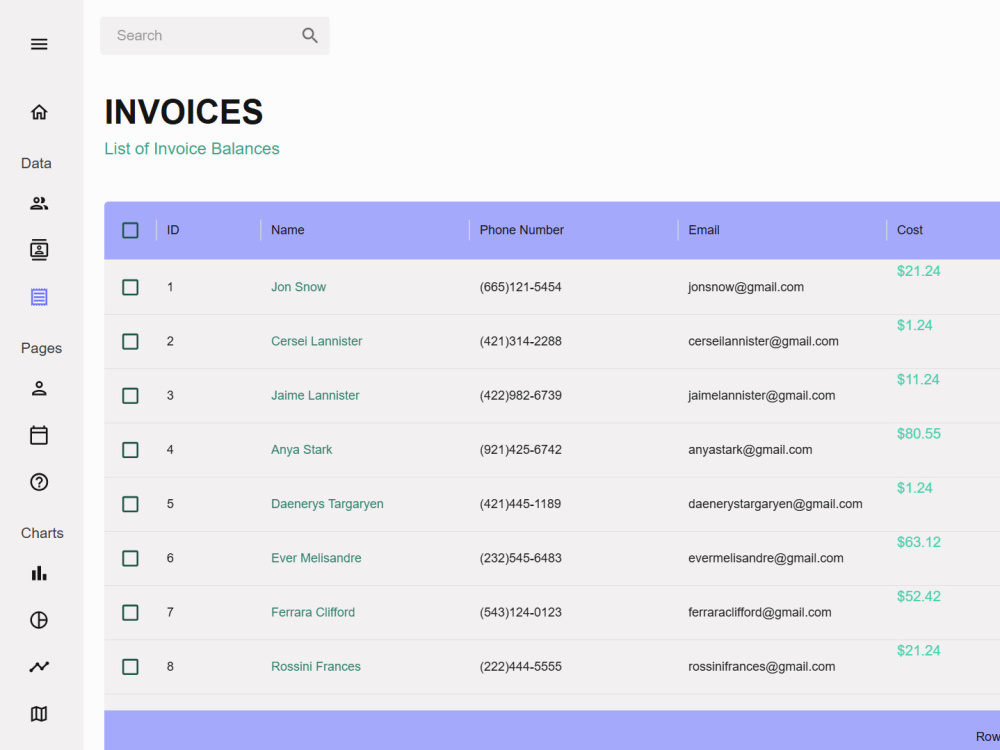Click the phone number (422)982-6739
The width and height of the screenshot is (1000, 750).
(520, 395)
